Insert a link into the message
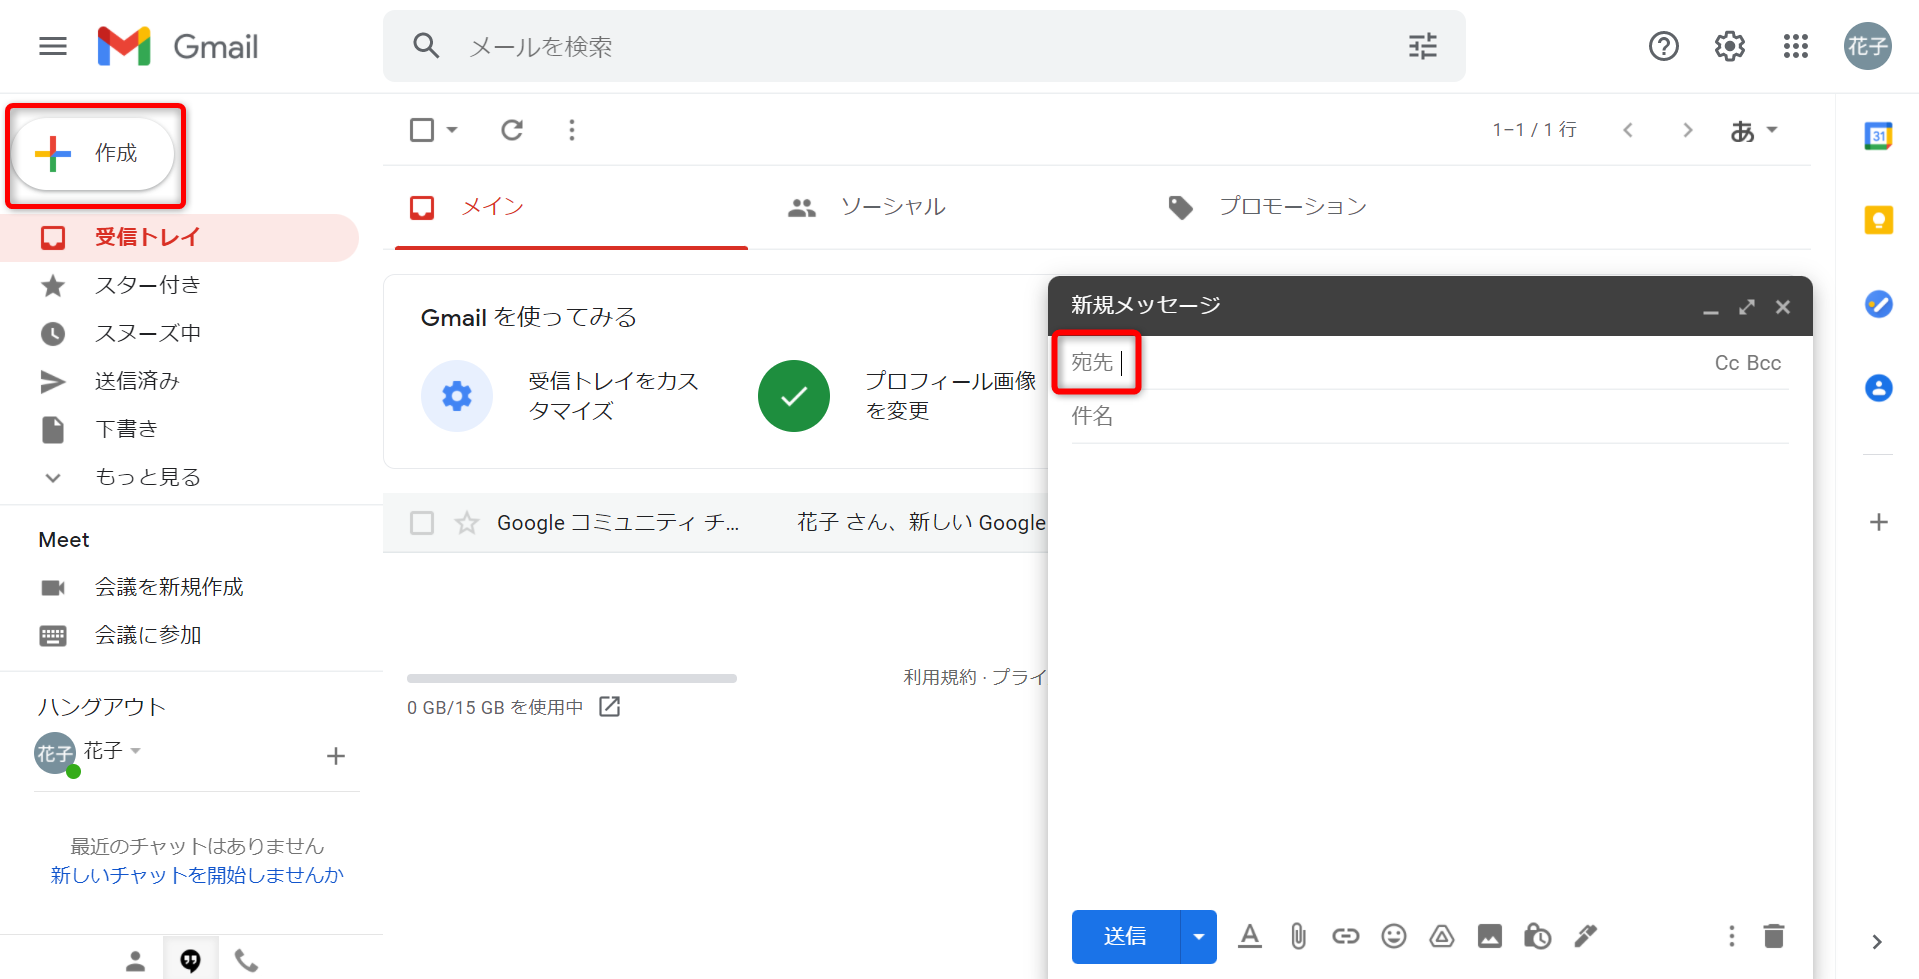The height and width of the screenshot is (979, 1919). [x=1345, y=936]
